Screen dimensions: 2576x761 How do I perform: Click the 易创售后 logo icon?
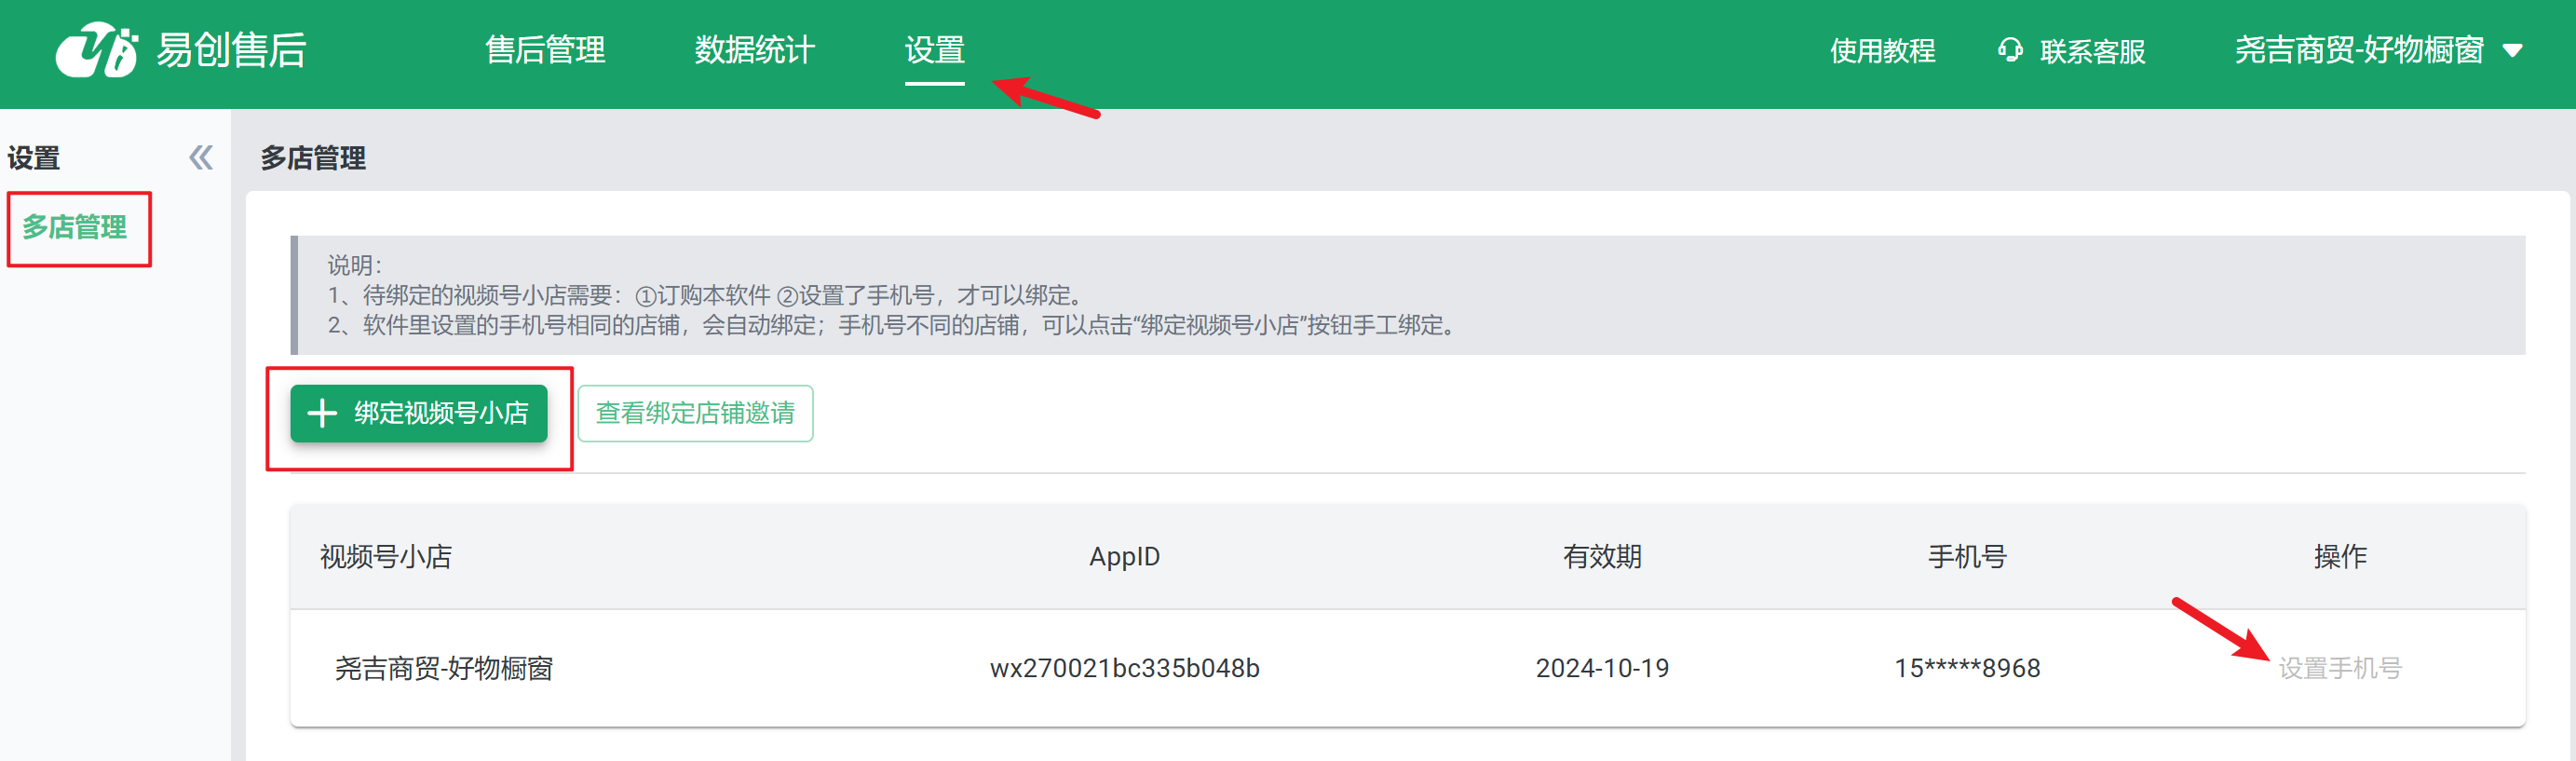(96, 50)
